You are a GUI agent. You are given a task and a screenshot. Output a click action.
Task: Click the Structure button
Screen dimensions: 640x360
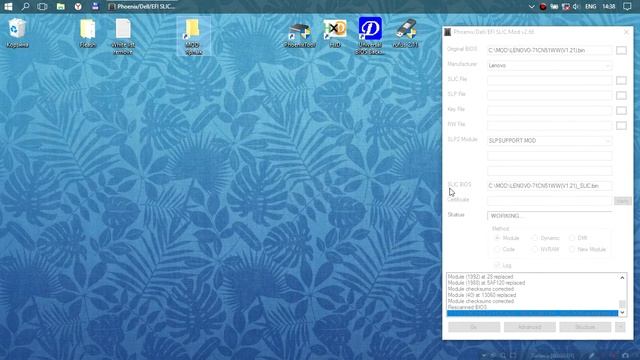click(x=585, y=327)
